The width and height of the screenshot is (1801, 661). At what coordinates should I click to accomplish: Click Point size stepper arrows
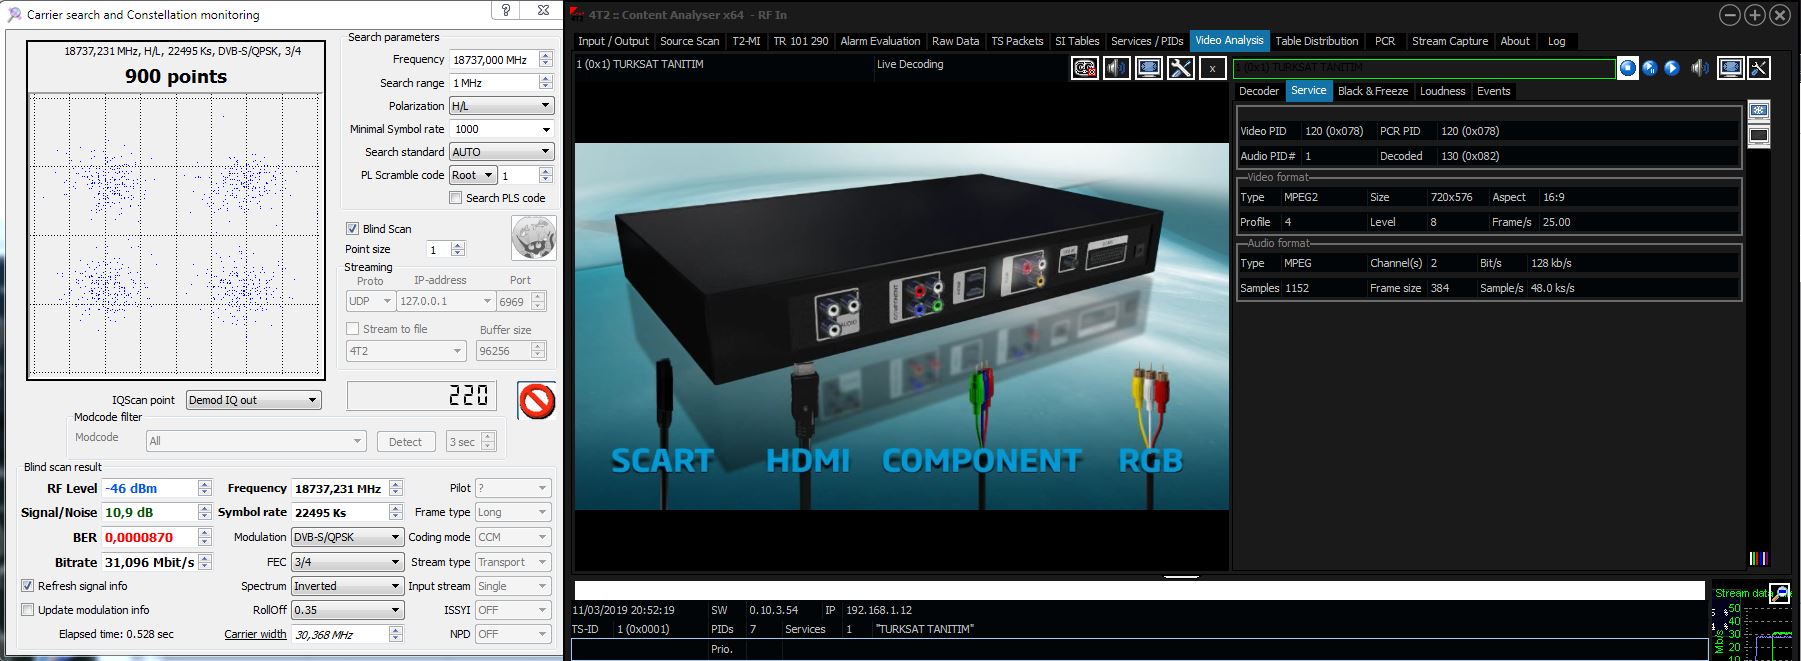[x=458, y=249]
